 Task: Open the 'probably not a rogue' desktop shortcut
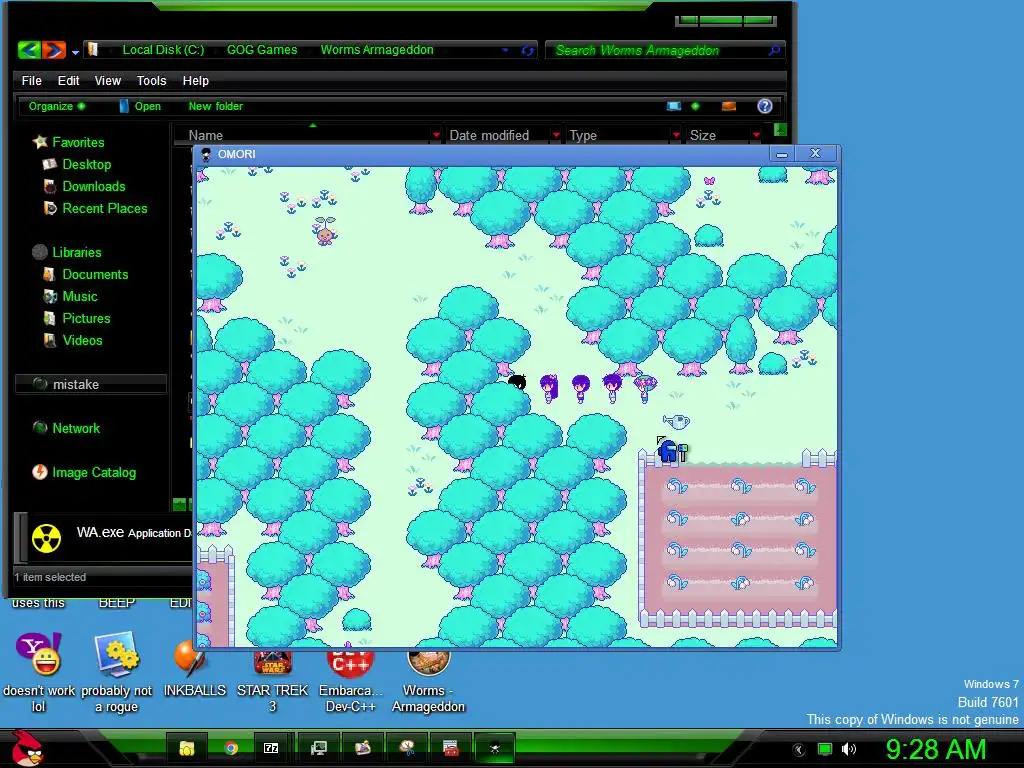point(116,670)
